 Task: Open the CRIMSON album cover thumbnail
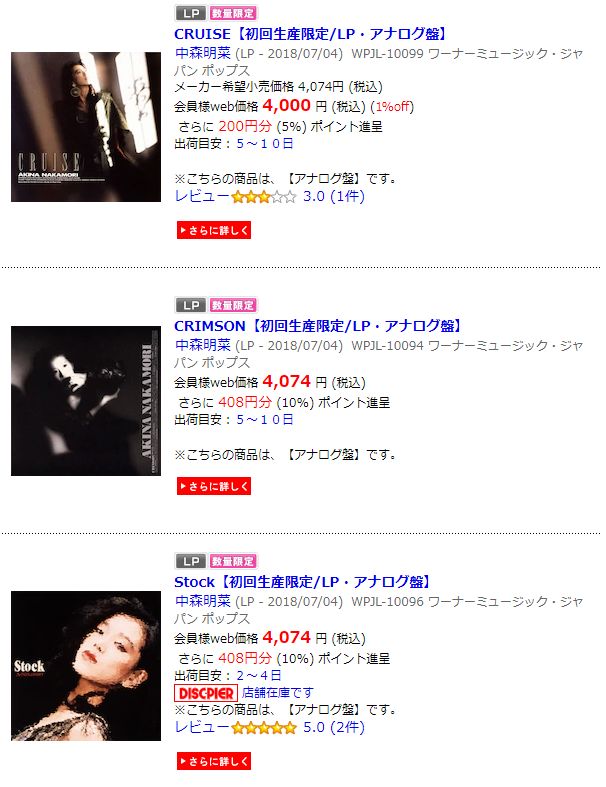86,401
